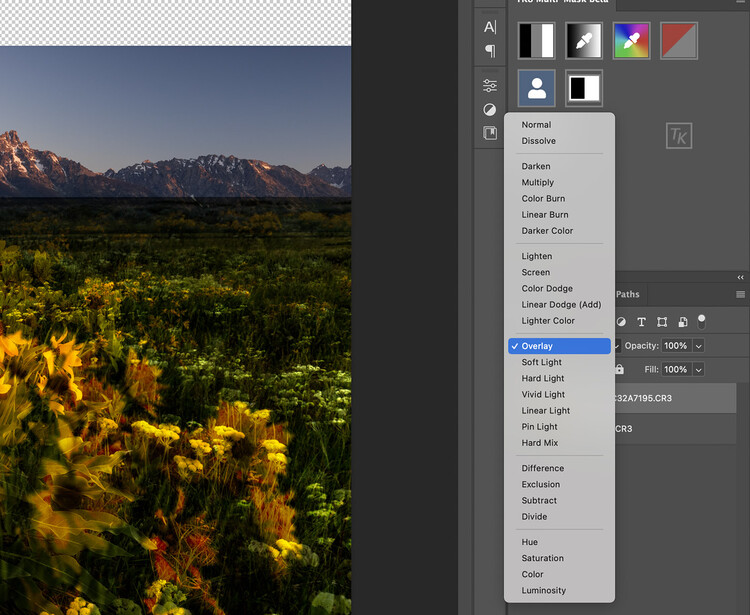Click the Fill 100% field
750x615 pixels.
tap(676, 369)
